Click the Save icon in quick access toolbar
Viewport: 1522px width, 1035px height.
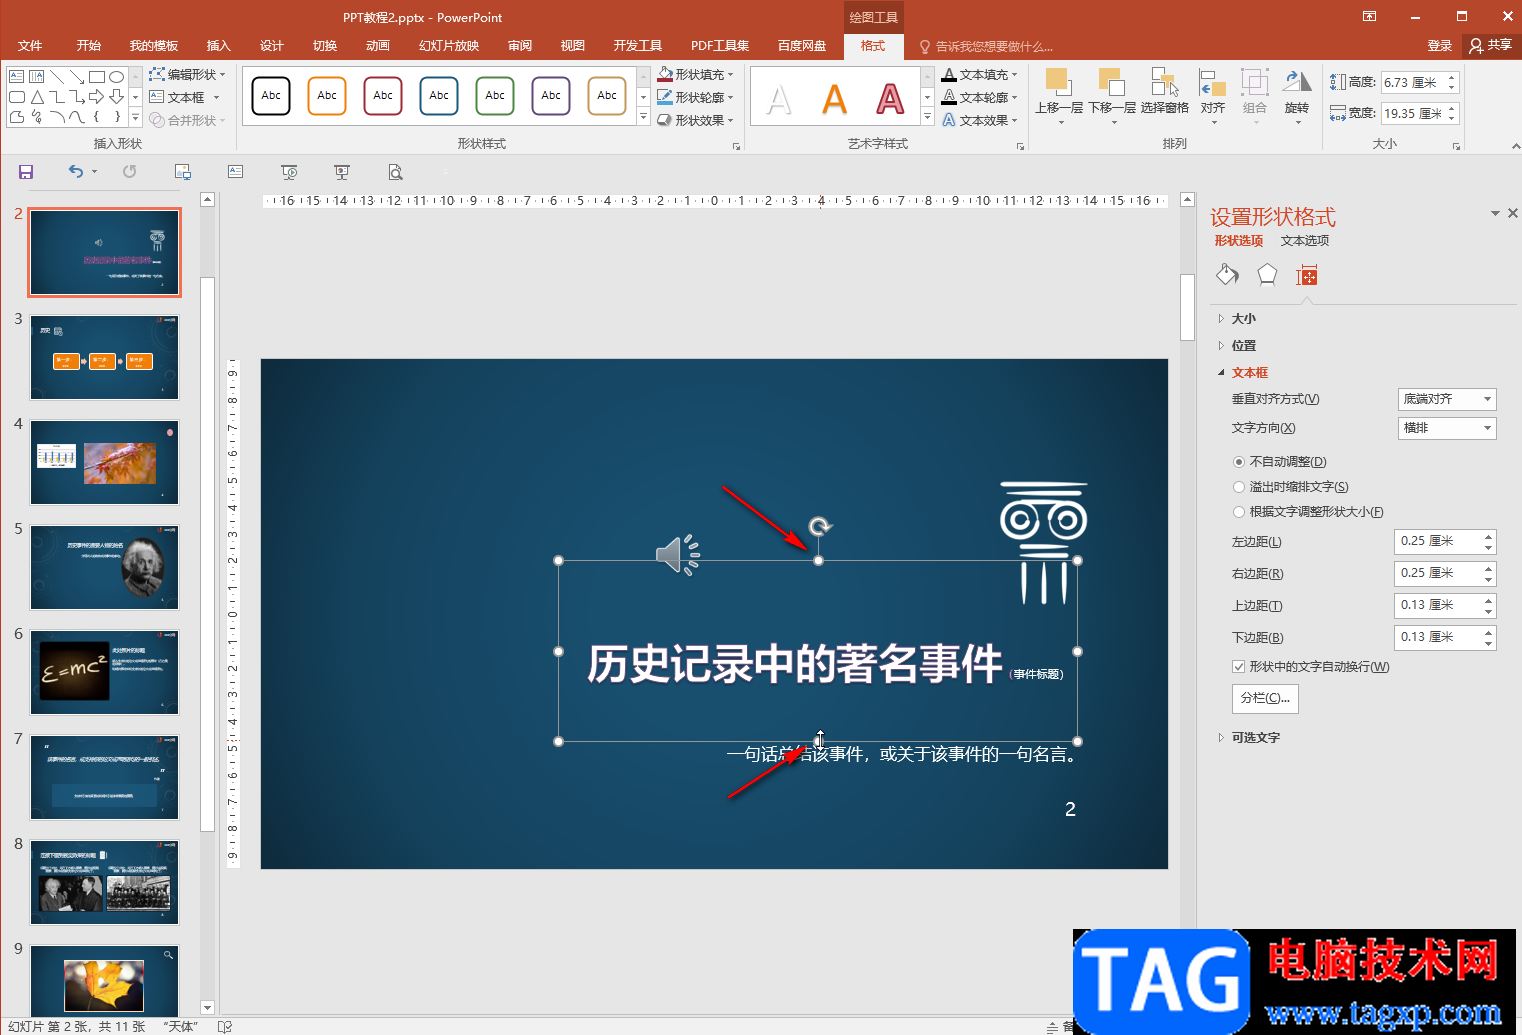[x=26, y=172]
